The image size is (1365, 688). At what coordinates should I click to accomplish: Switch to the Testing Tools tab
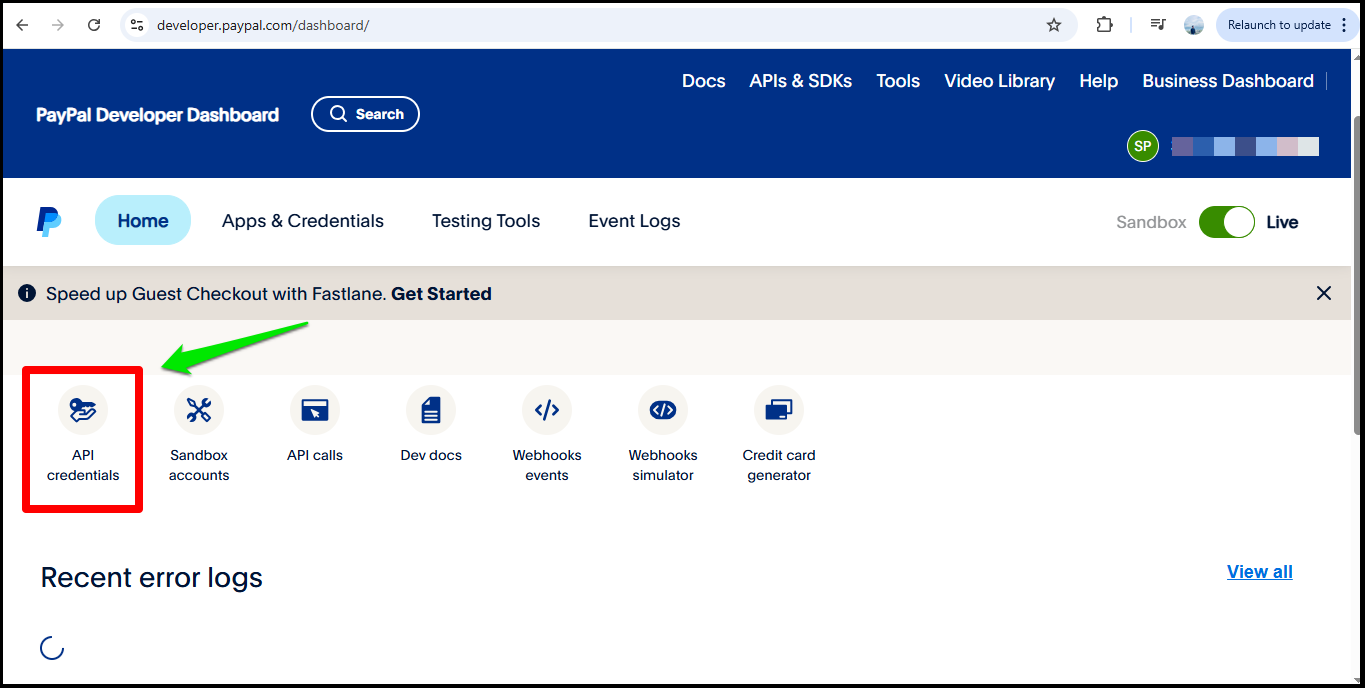pyautogui.click(x=486, y=221)
